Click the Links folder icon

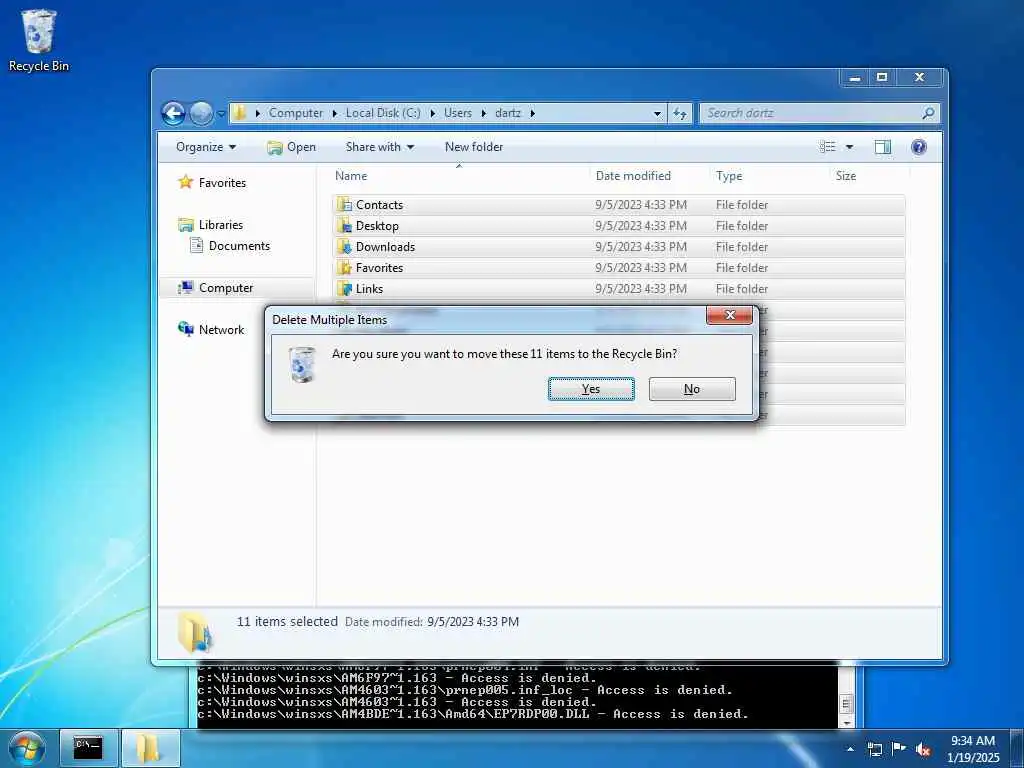(344, 288)
